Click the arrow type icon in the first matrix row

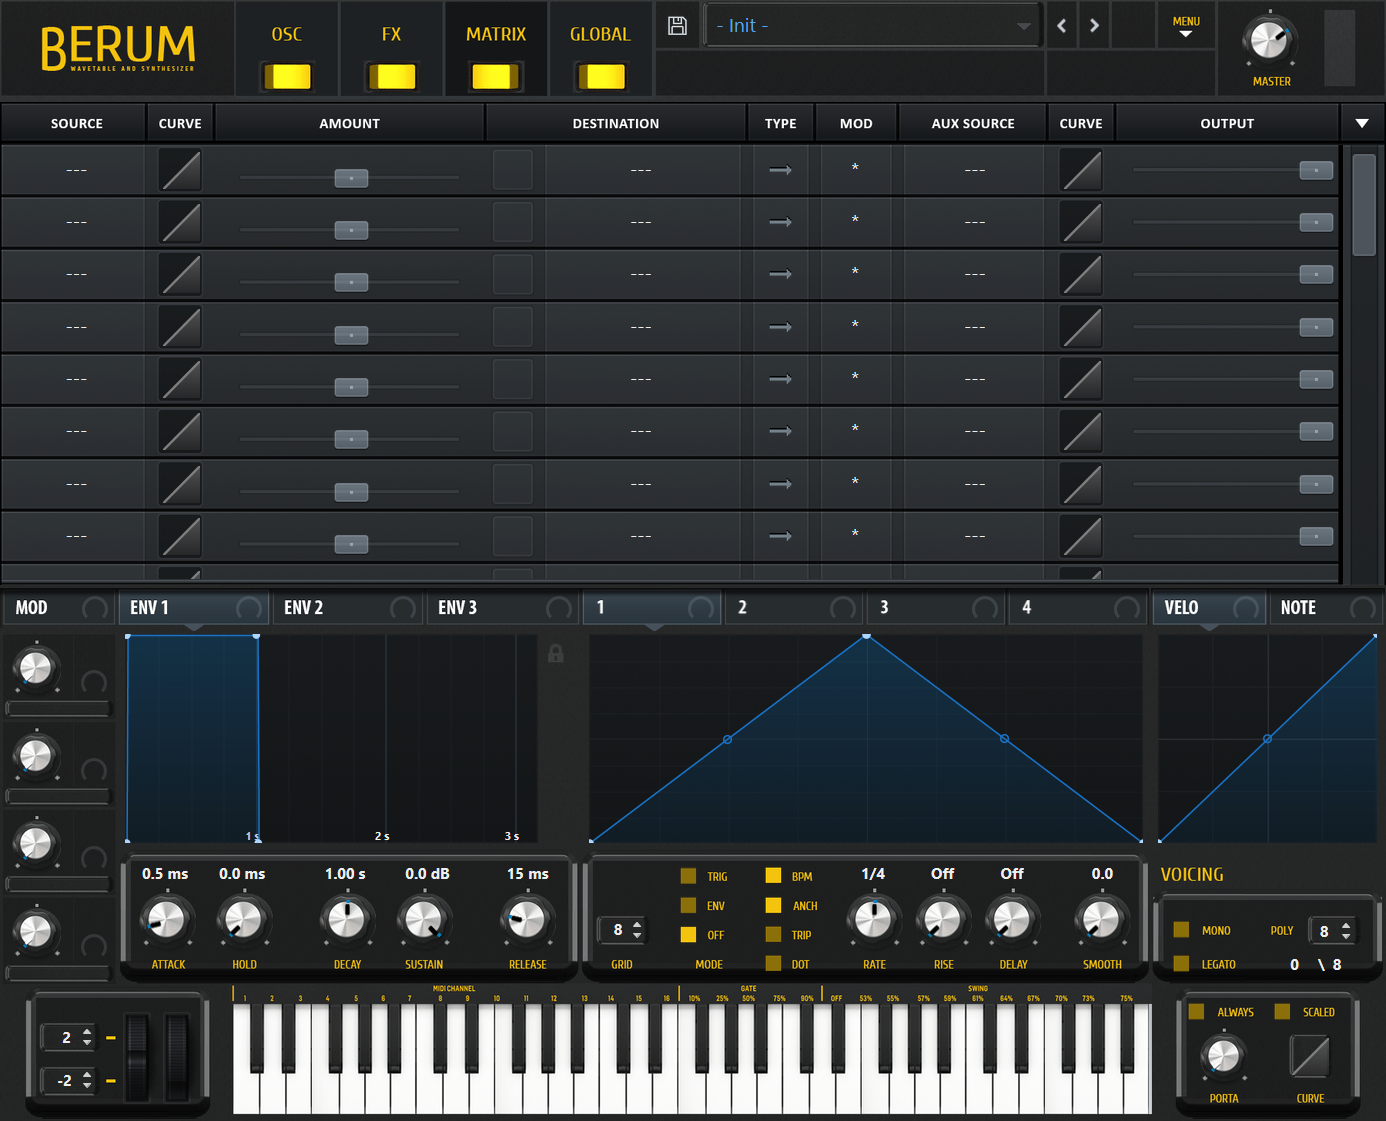tap(780, 170)
